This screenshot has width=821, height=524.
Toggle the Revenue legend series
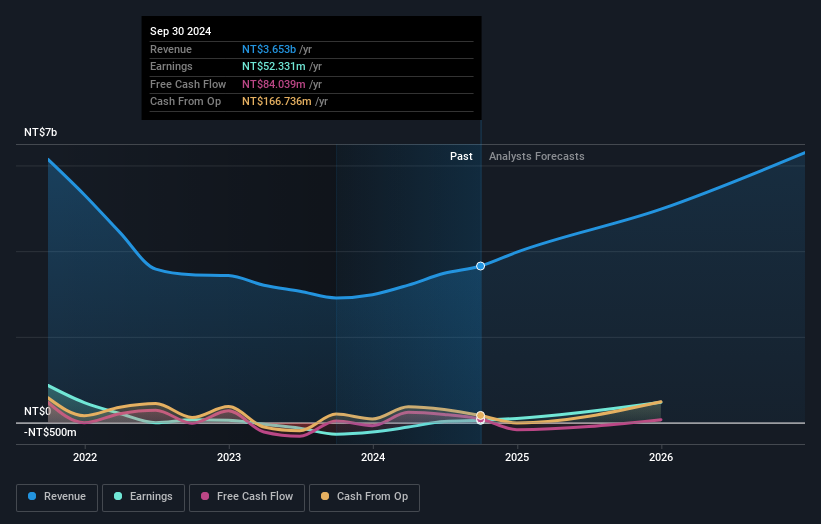click(x=57, y=497)
